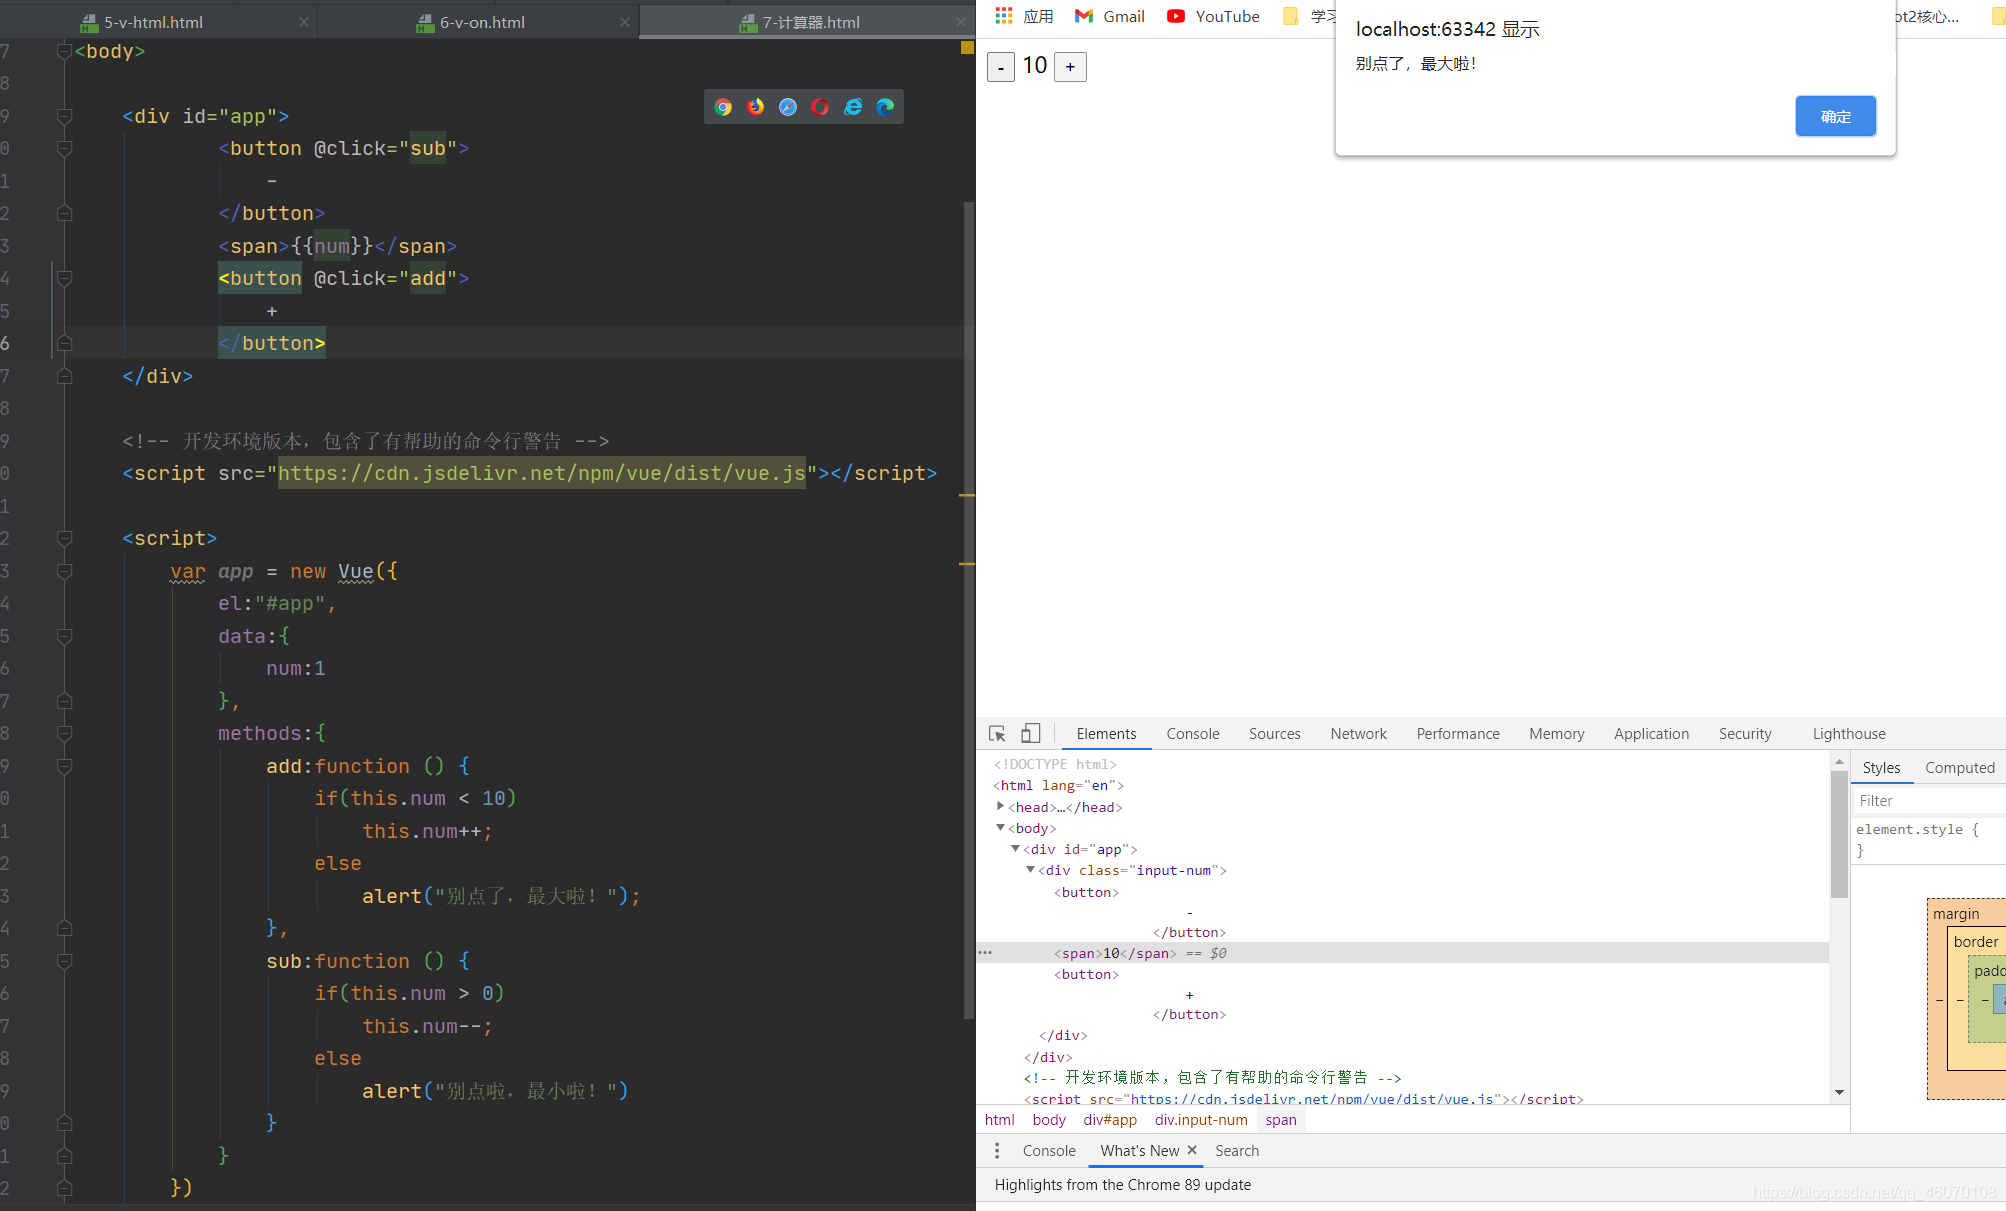
Task: Click the Chrome Firefox browser icon
Action: 755,107
